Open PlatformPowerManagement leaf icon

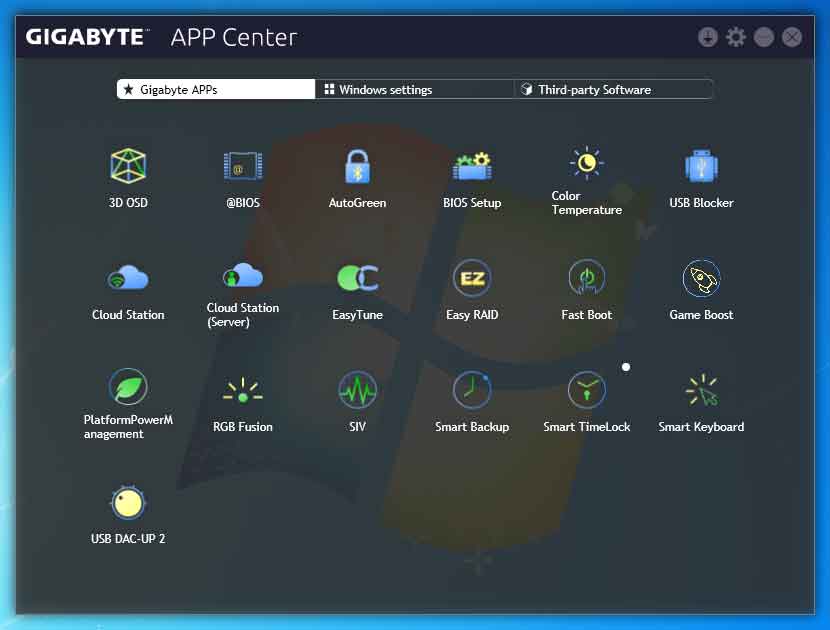pyautogui.click(x=128, y=386)
